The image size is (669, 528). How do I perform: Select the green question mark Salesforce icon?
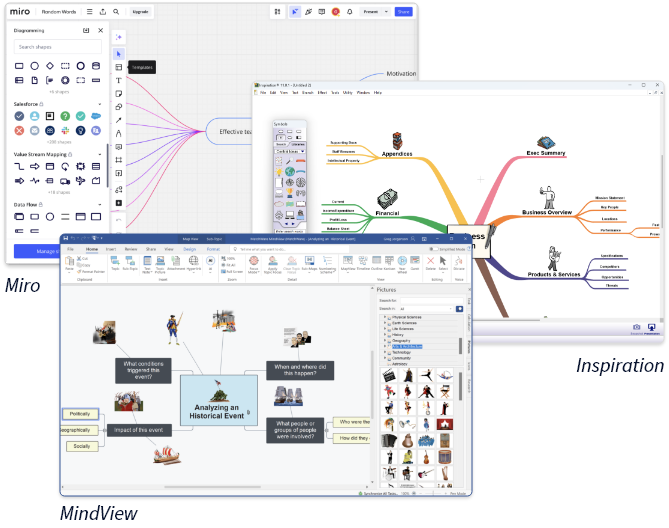click(x=65, y=116)
